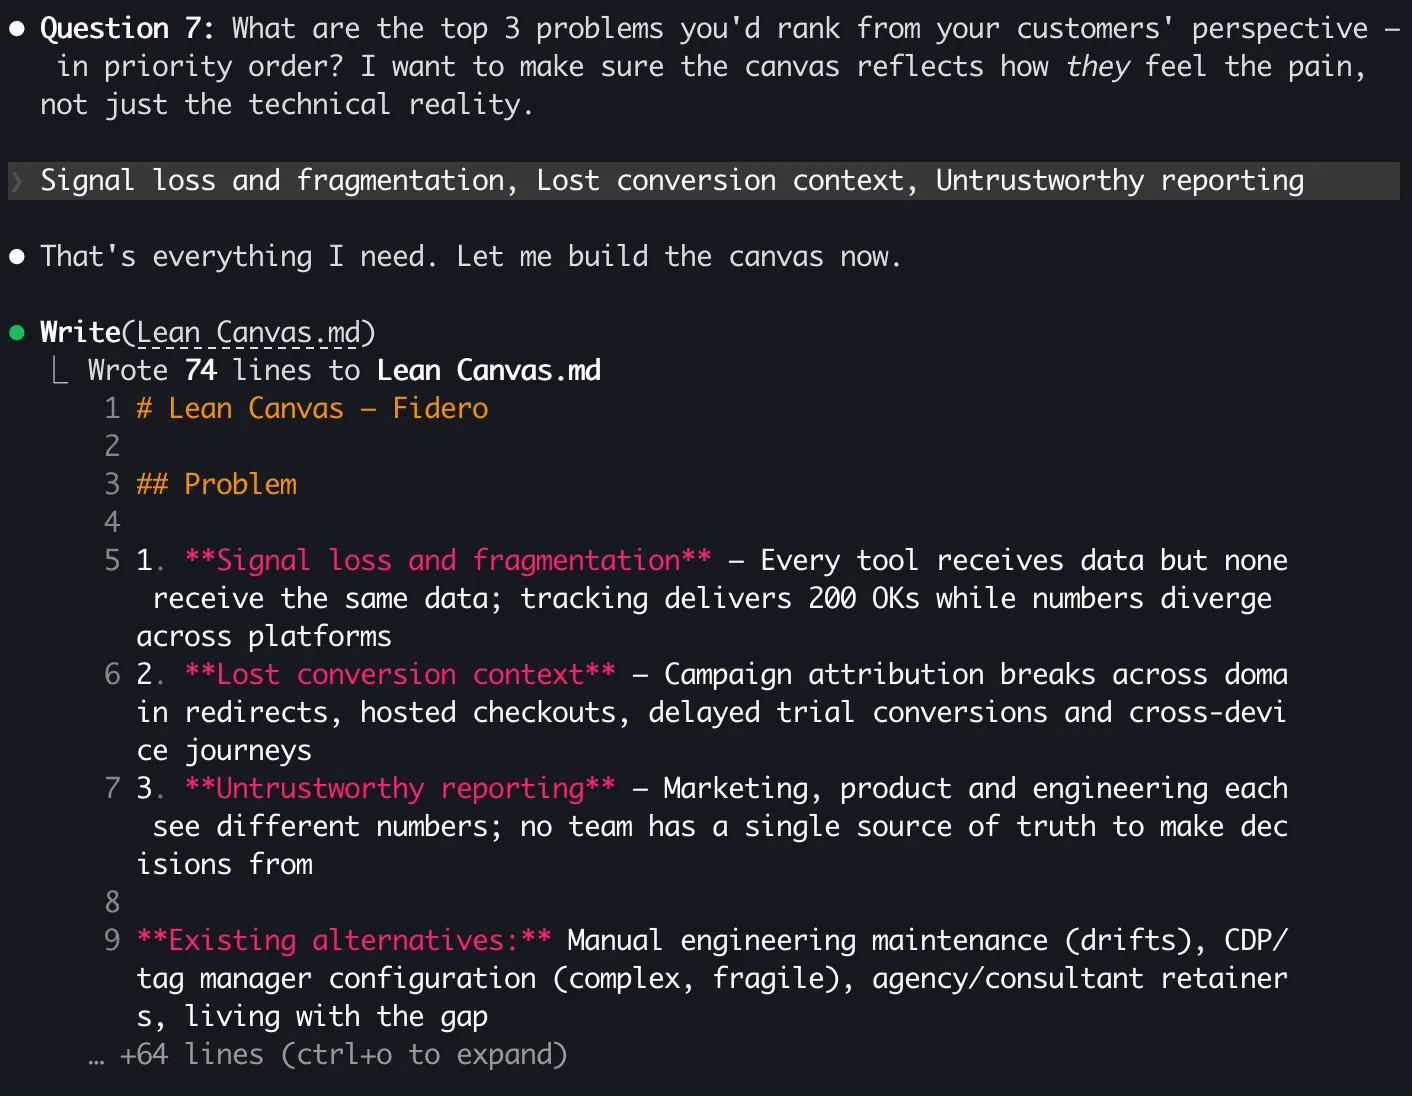Click line number 9 in the file preview

click(112, 941)
